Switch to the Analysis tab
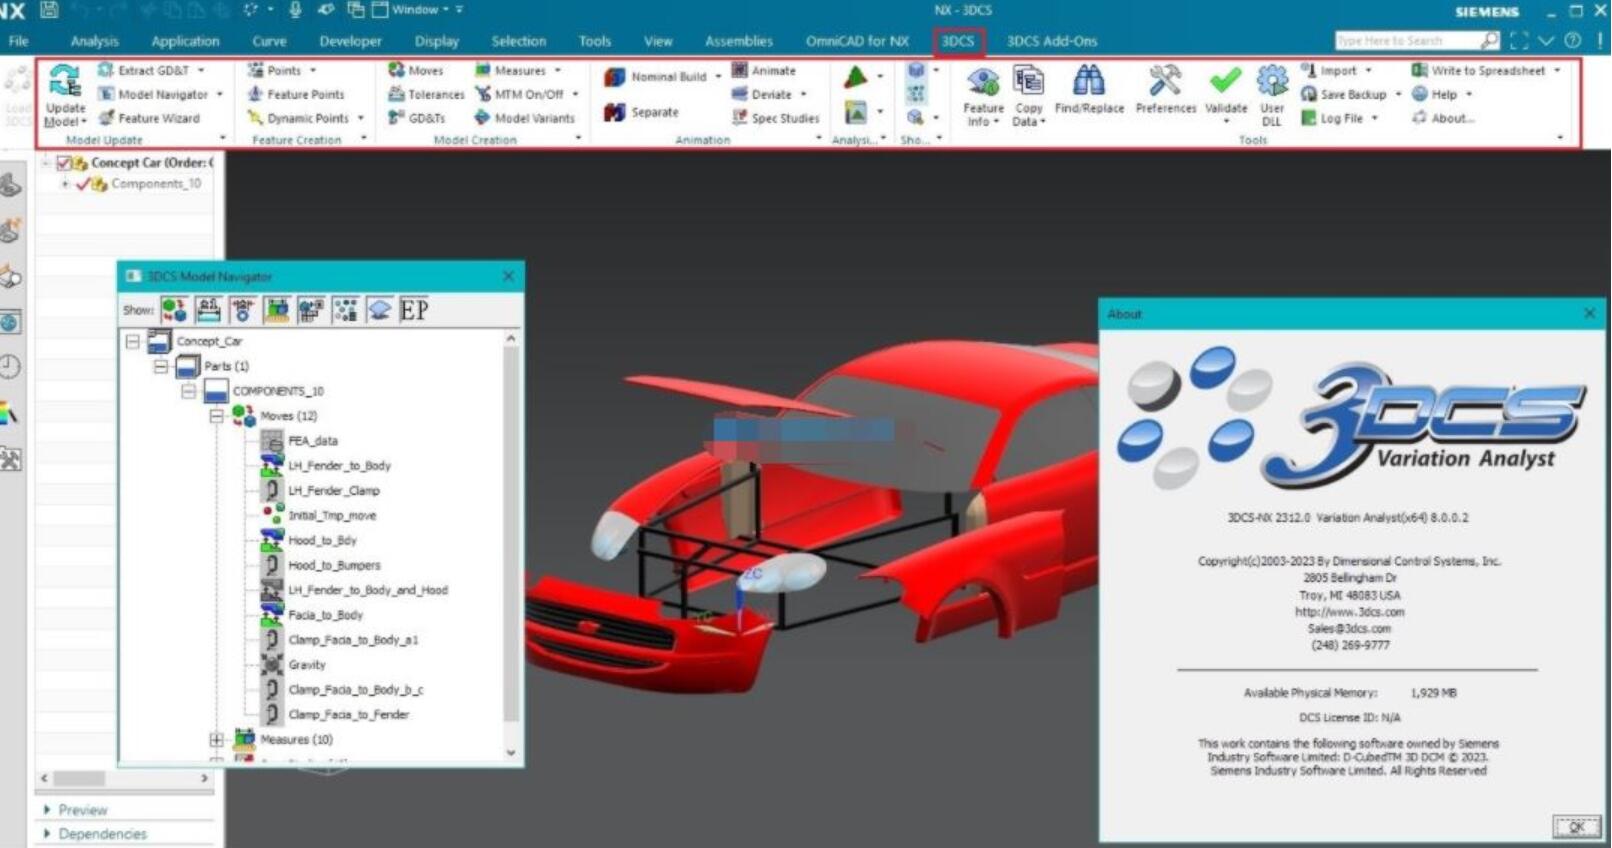Screen dimensions: 1612x848 (95, 41)
